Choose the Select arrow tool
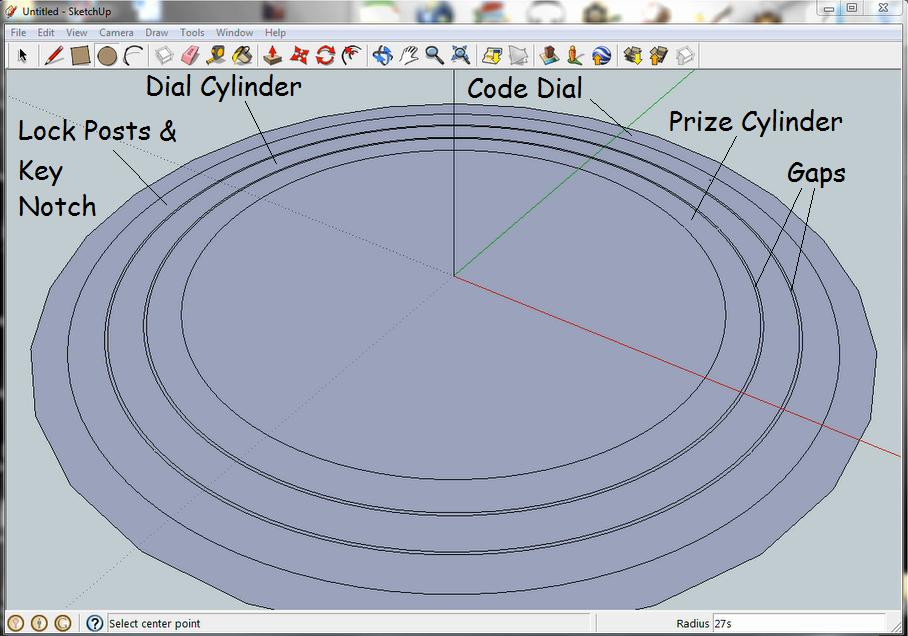Screen dimensions: 908x636 [x=23, y=56]
